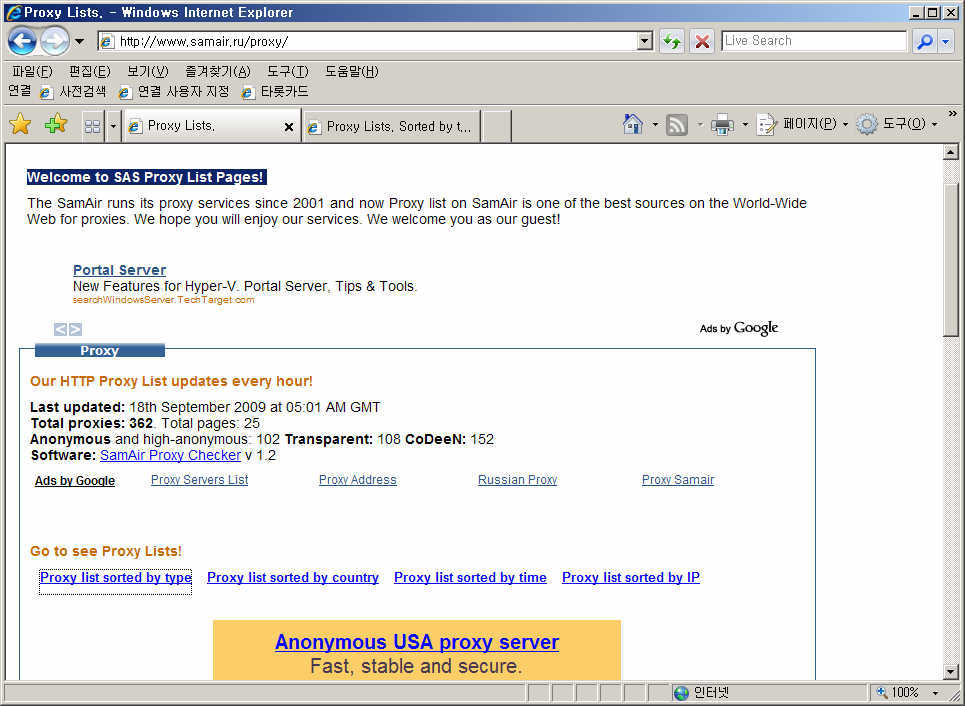Open the 연결 사용자 지정 link shortcut
Viewport: 965px width, 706px height.
174,92
